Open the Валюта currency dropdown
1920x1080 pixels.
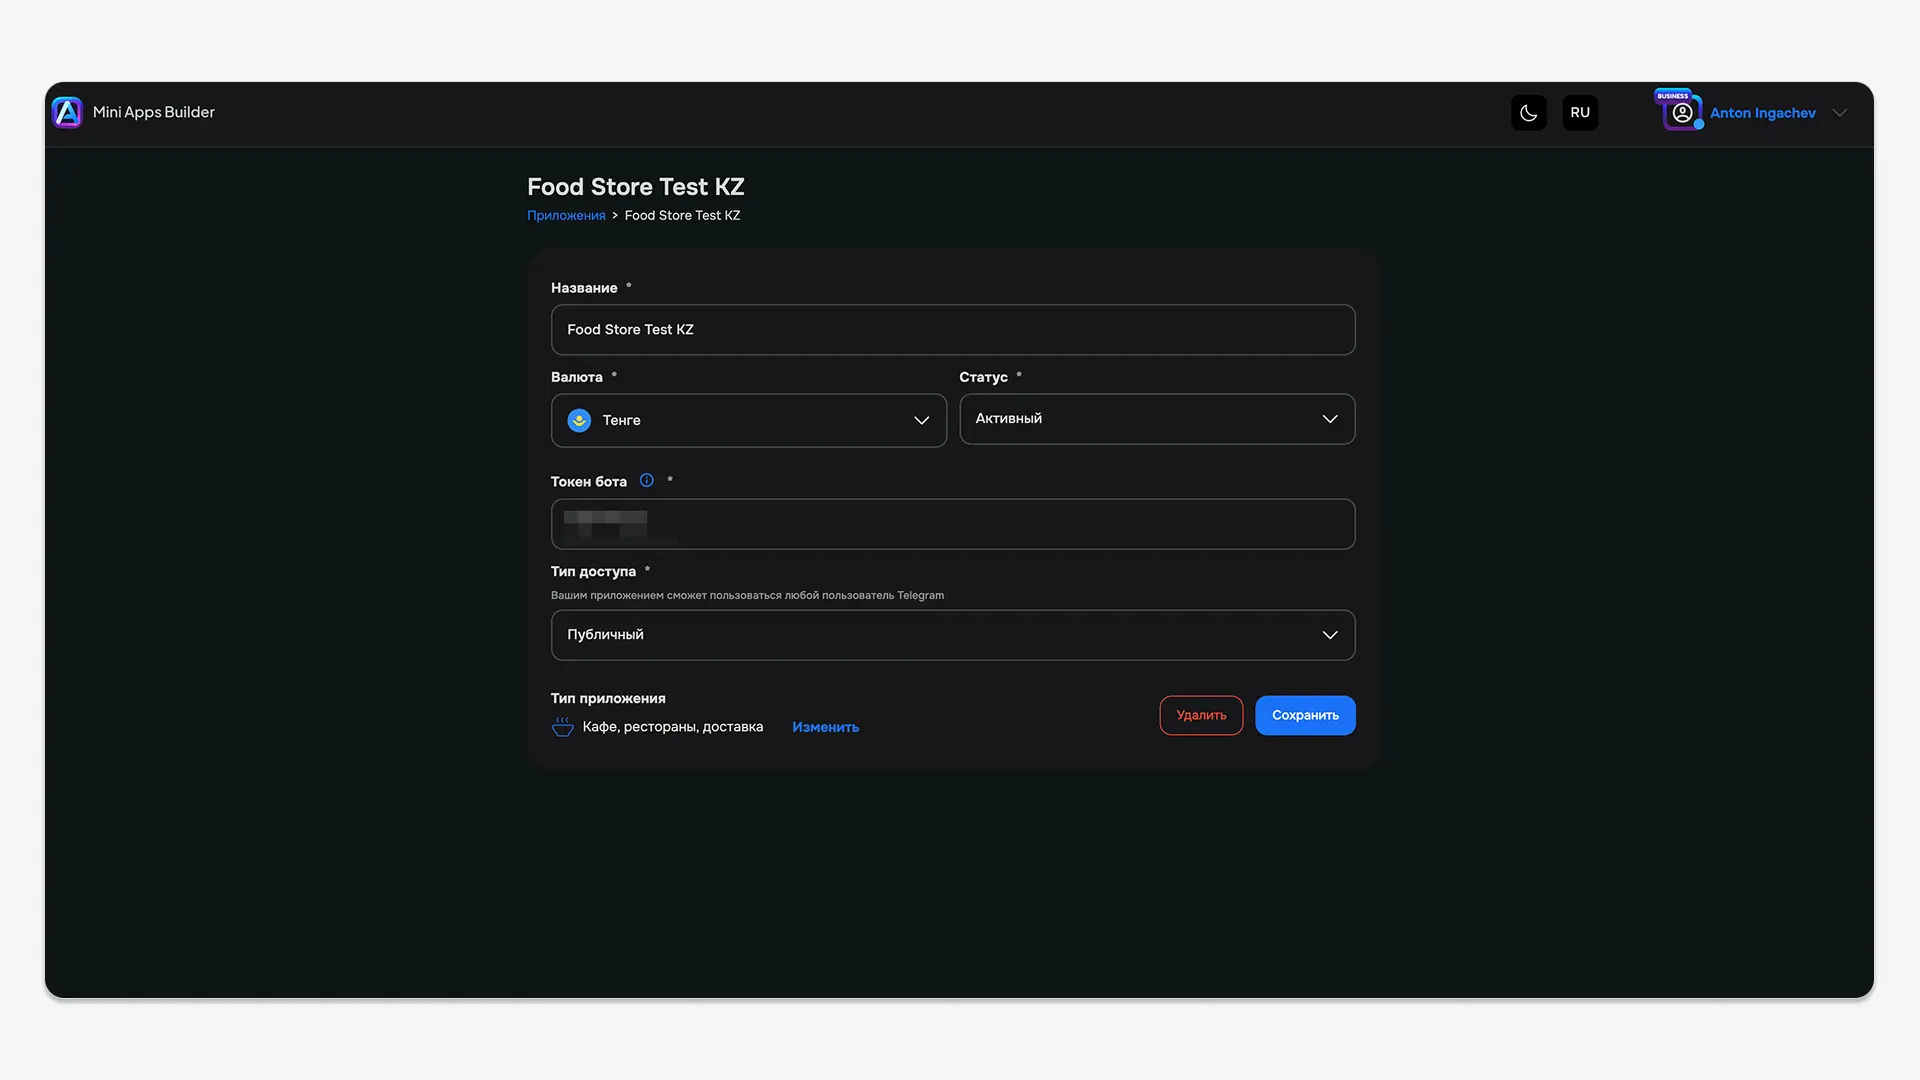pyautogui.click(x=748, y=420)
